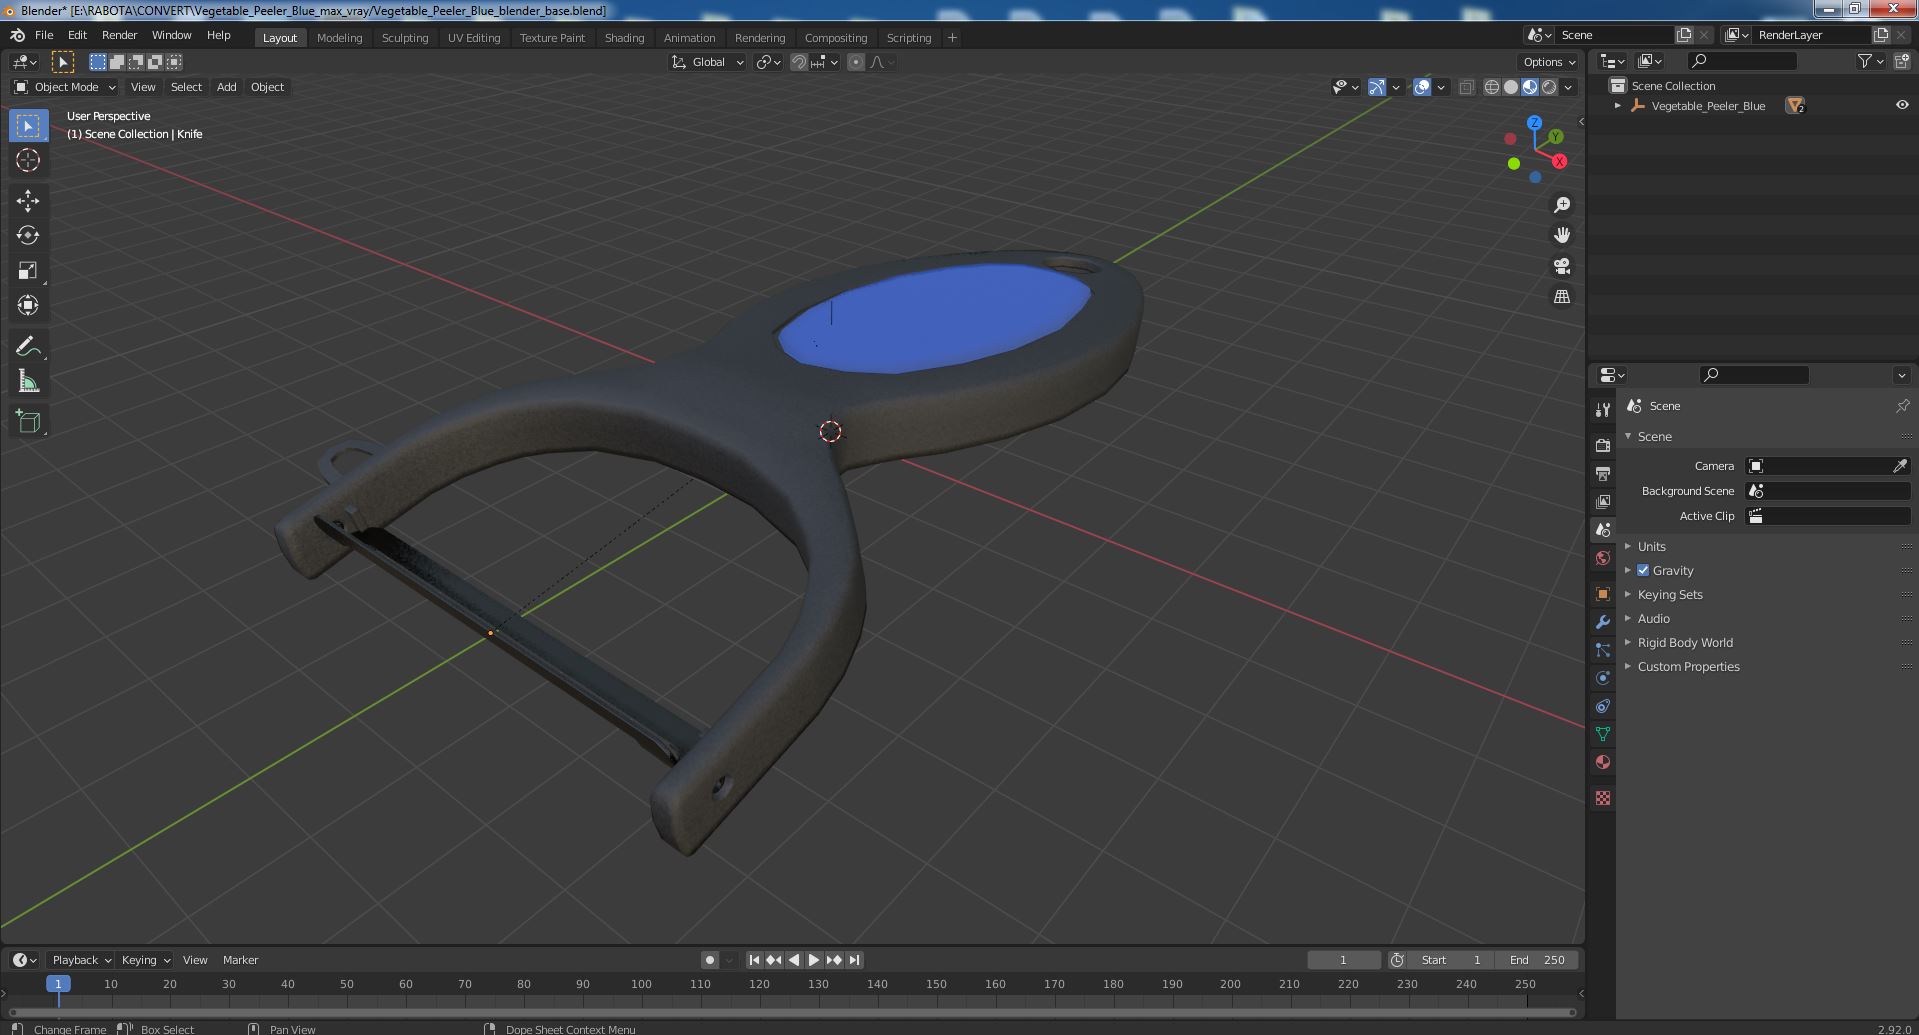Open the Material properties tab
The width and height of the screenshot is (1919, 1035).
[1603, 762]
